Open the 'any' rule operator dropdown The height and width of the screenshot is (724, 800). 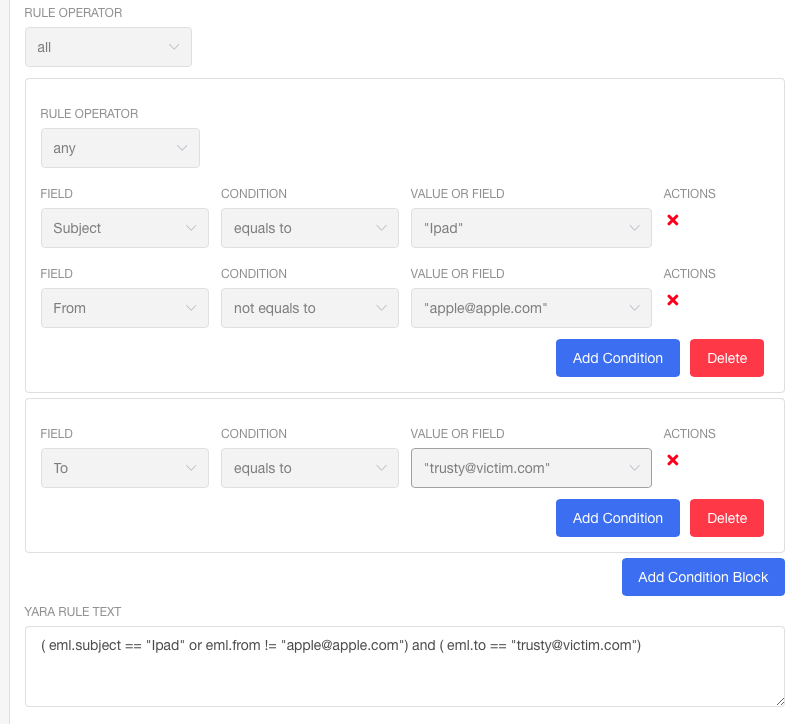click(120, 148)
